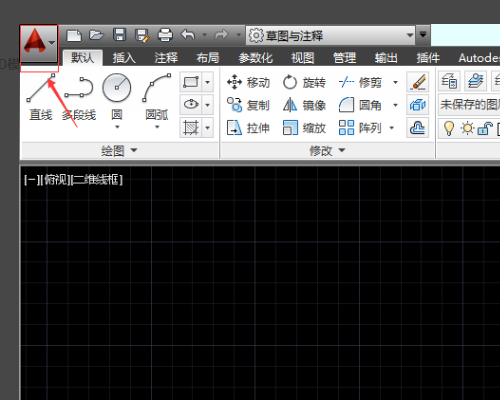Toggle the layer lock padlock icon
The image size is (500, 400).
pos(485,128)
